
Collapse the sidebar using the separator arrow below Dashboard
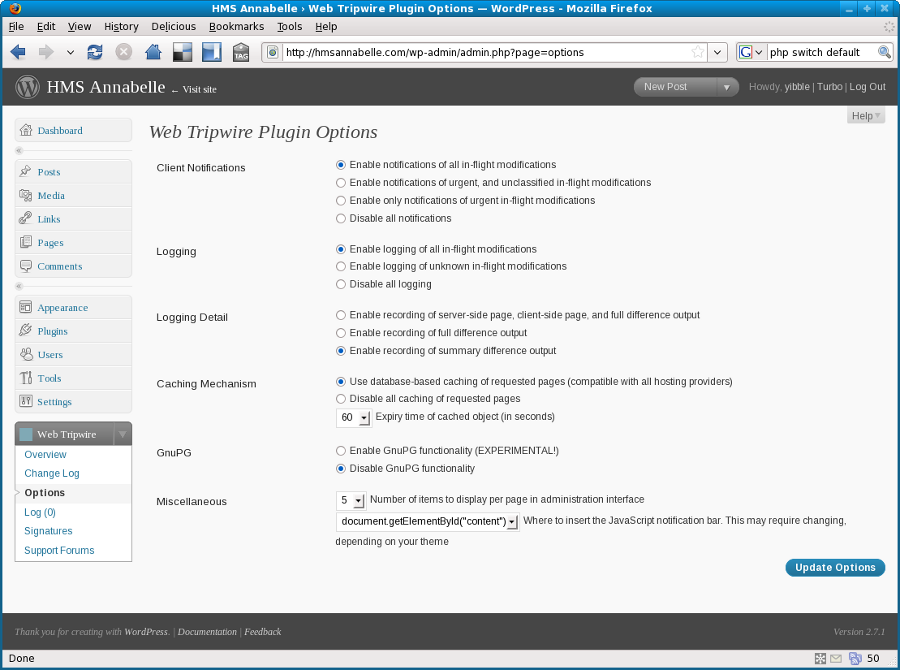click(19, 151)
